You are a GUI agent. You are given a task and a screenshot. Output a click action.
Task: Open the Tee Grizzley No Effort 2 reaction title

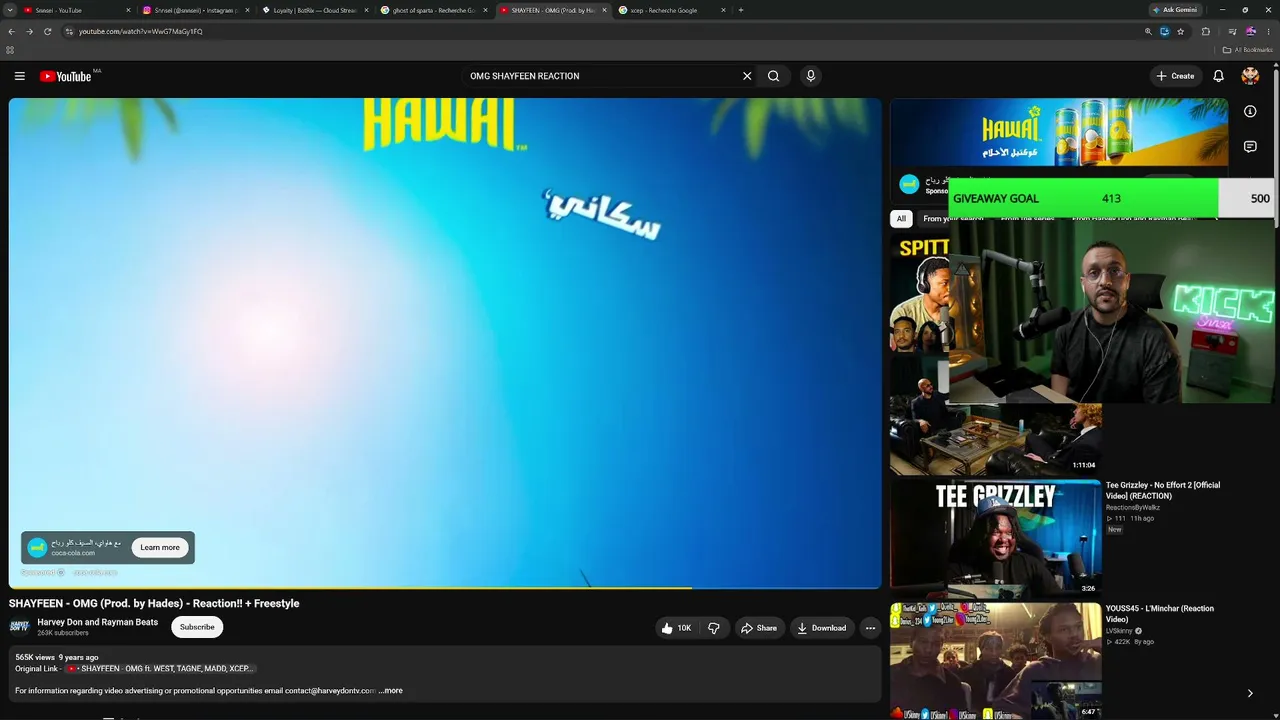click(1163, 490)
